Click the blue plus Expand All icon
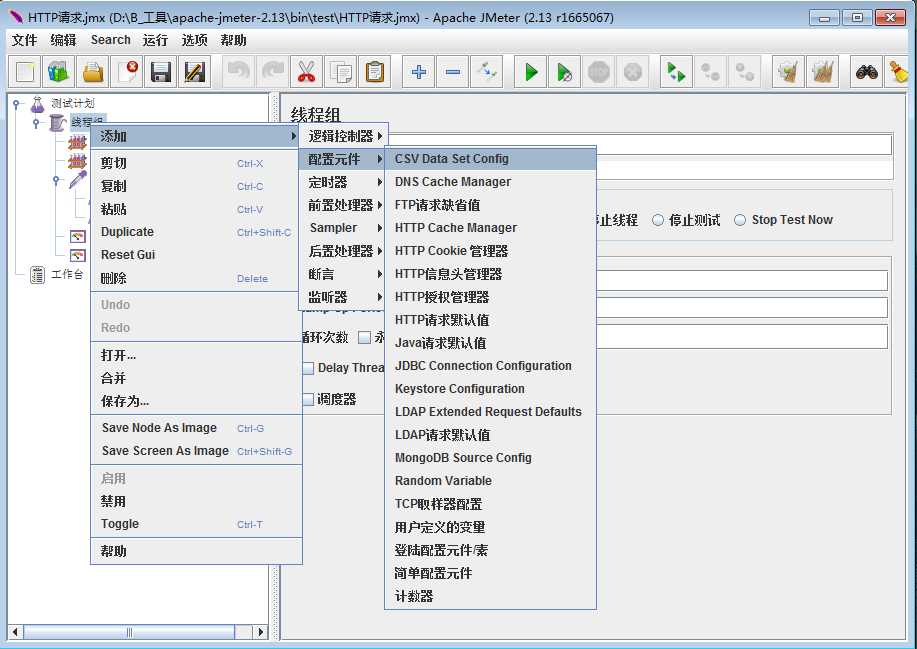 coord(419,72)
